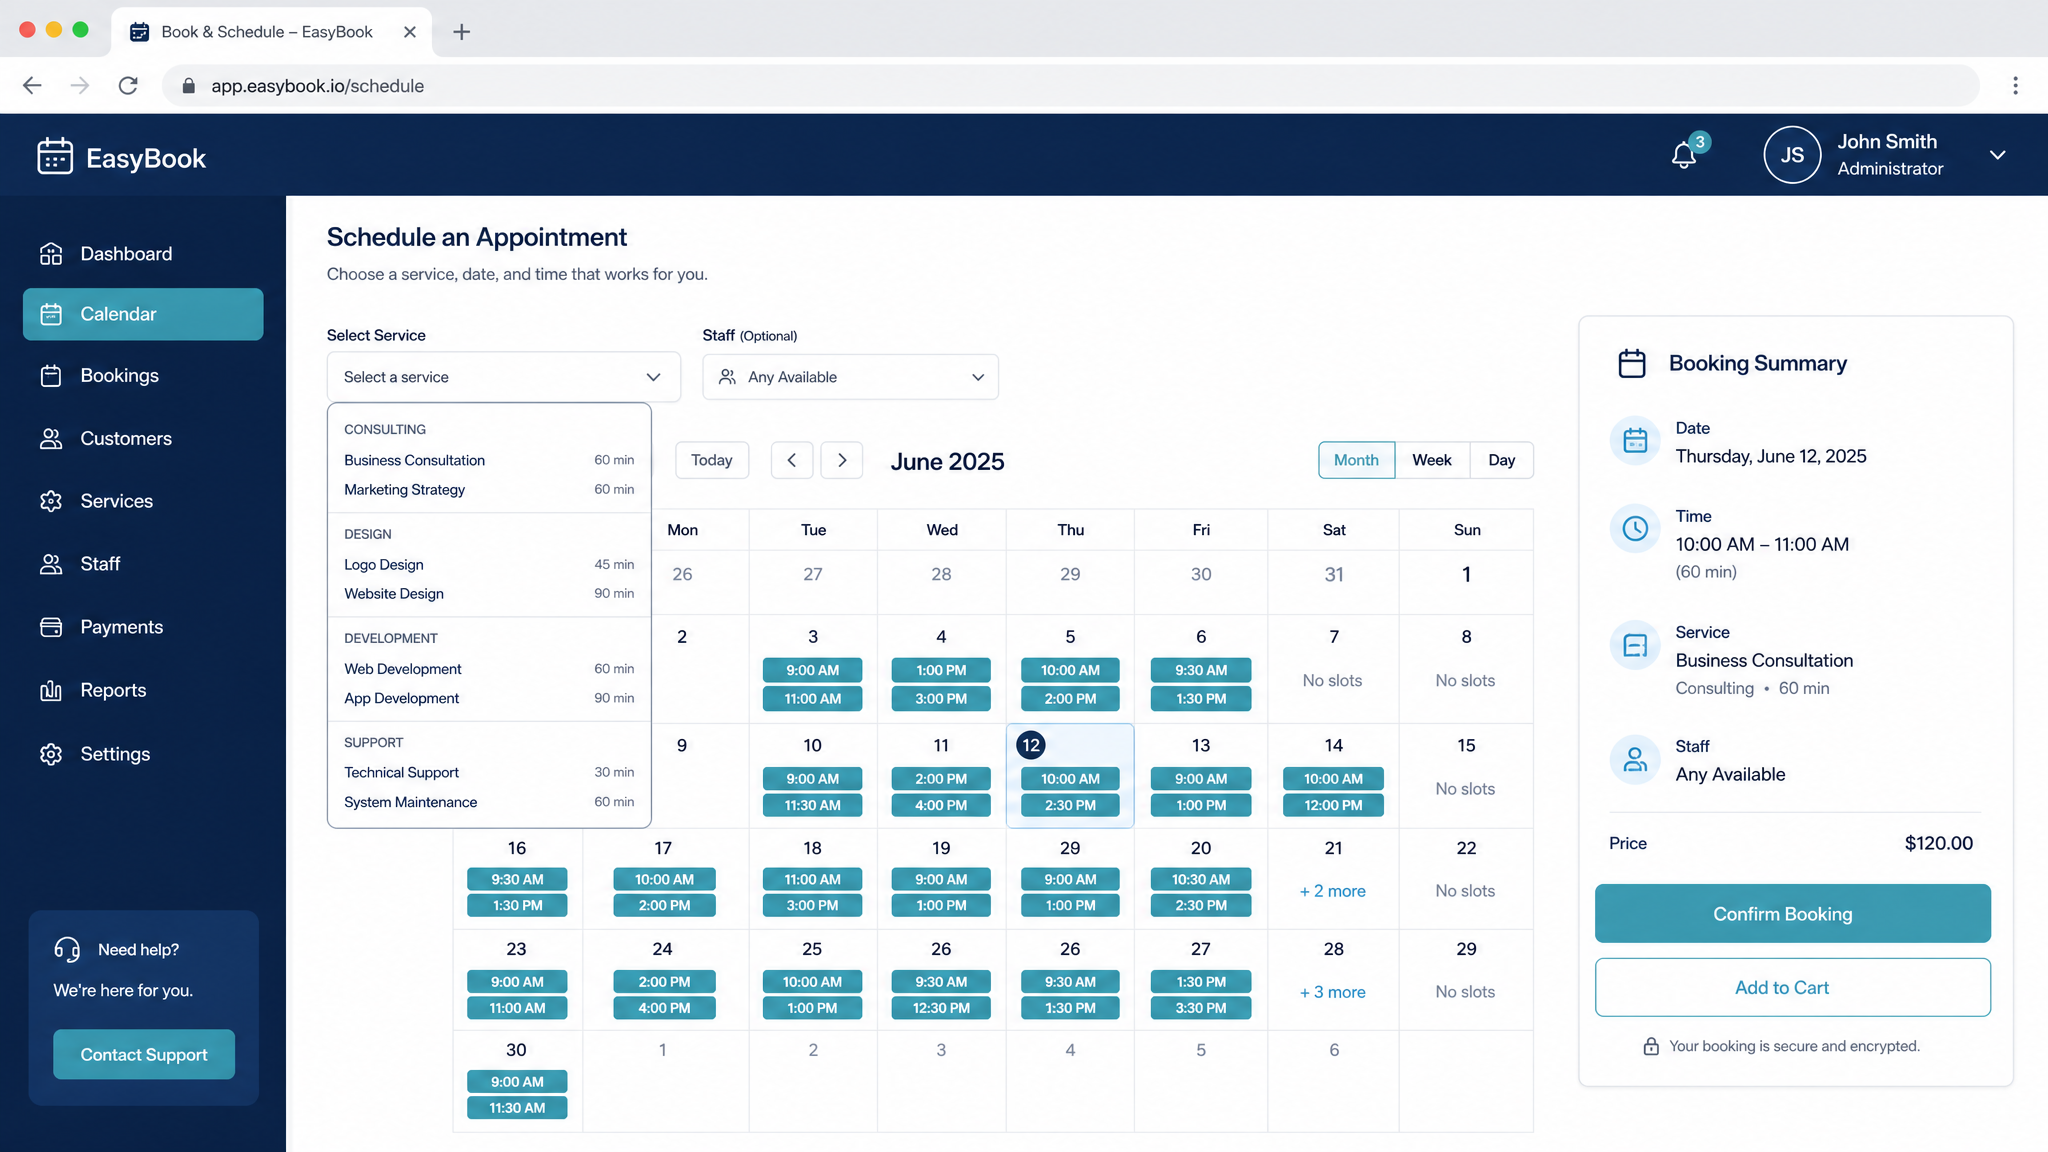Click the clock icon beside Time
This screenshot has width=2048, height=1152.
point(1635,528)
